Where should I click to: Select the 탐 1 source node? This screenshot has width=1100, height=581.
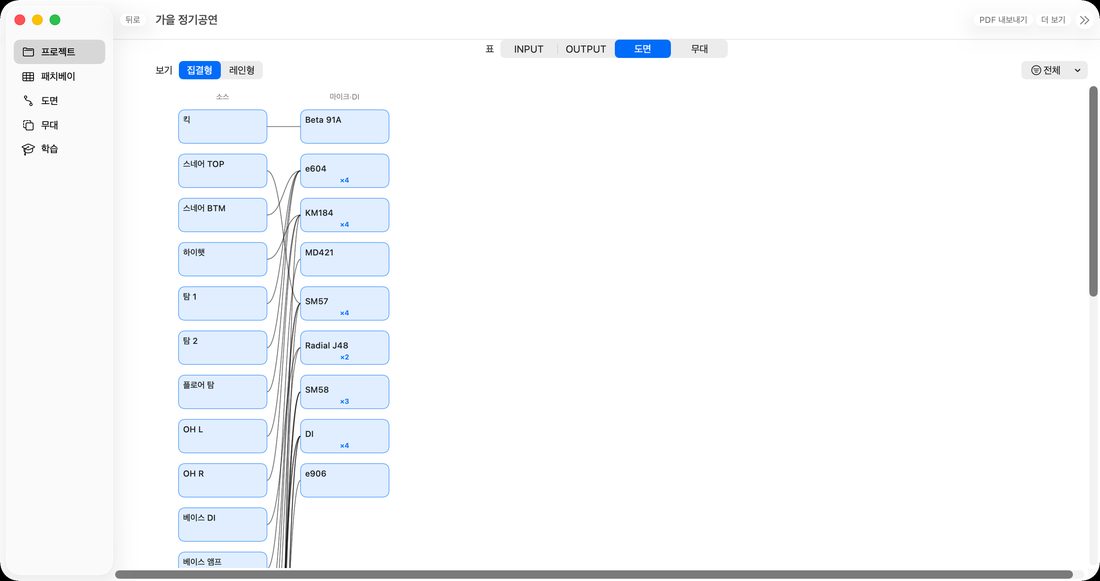tap(222, 303)
